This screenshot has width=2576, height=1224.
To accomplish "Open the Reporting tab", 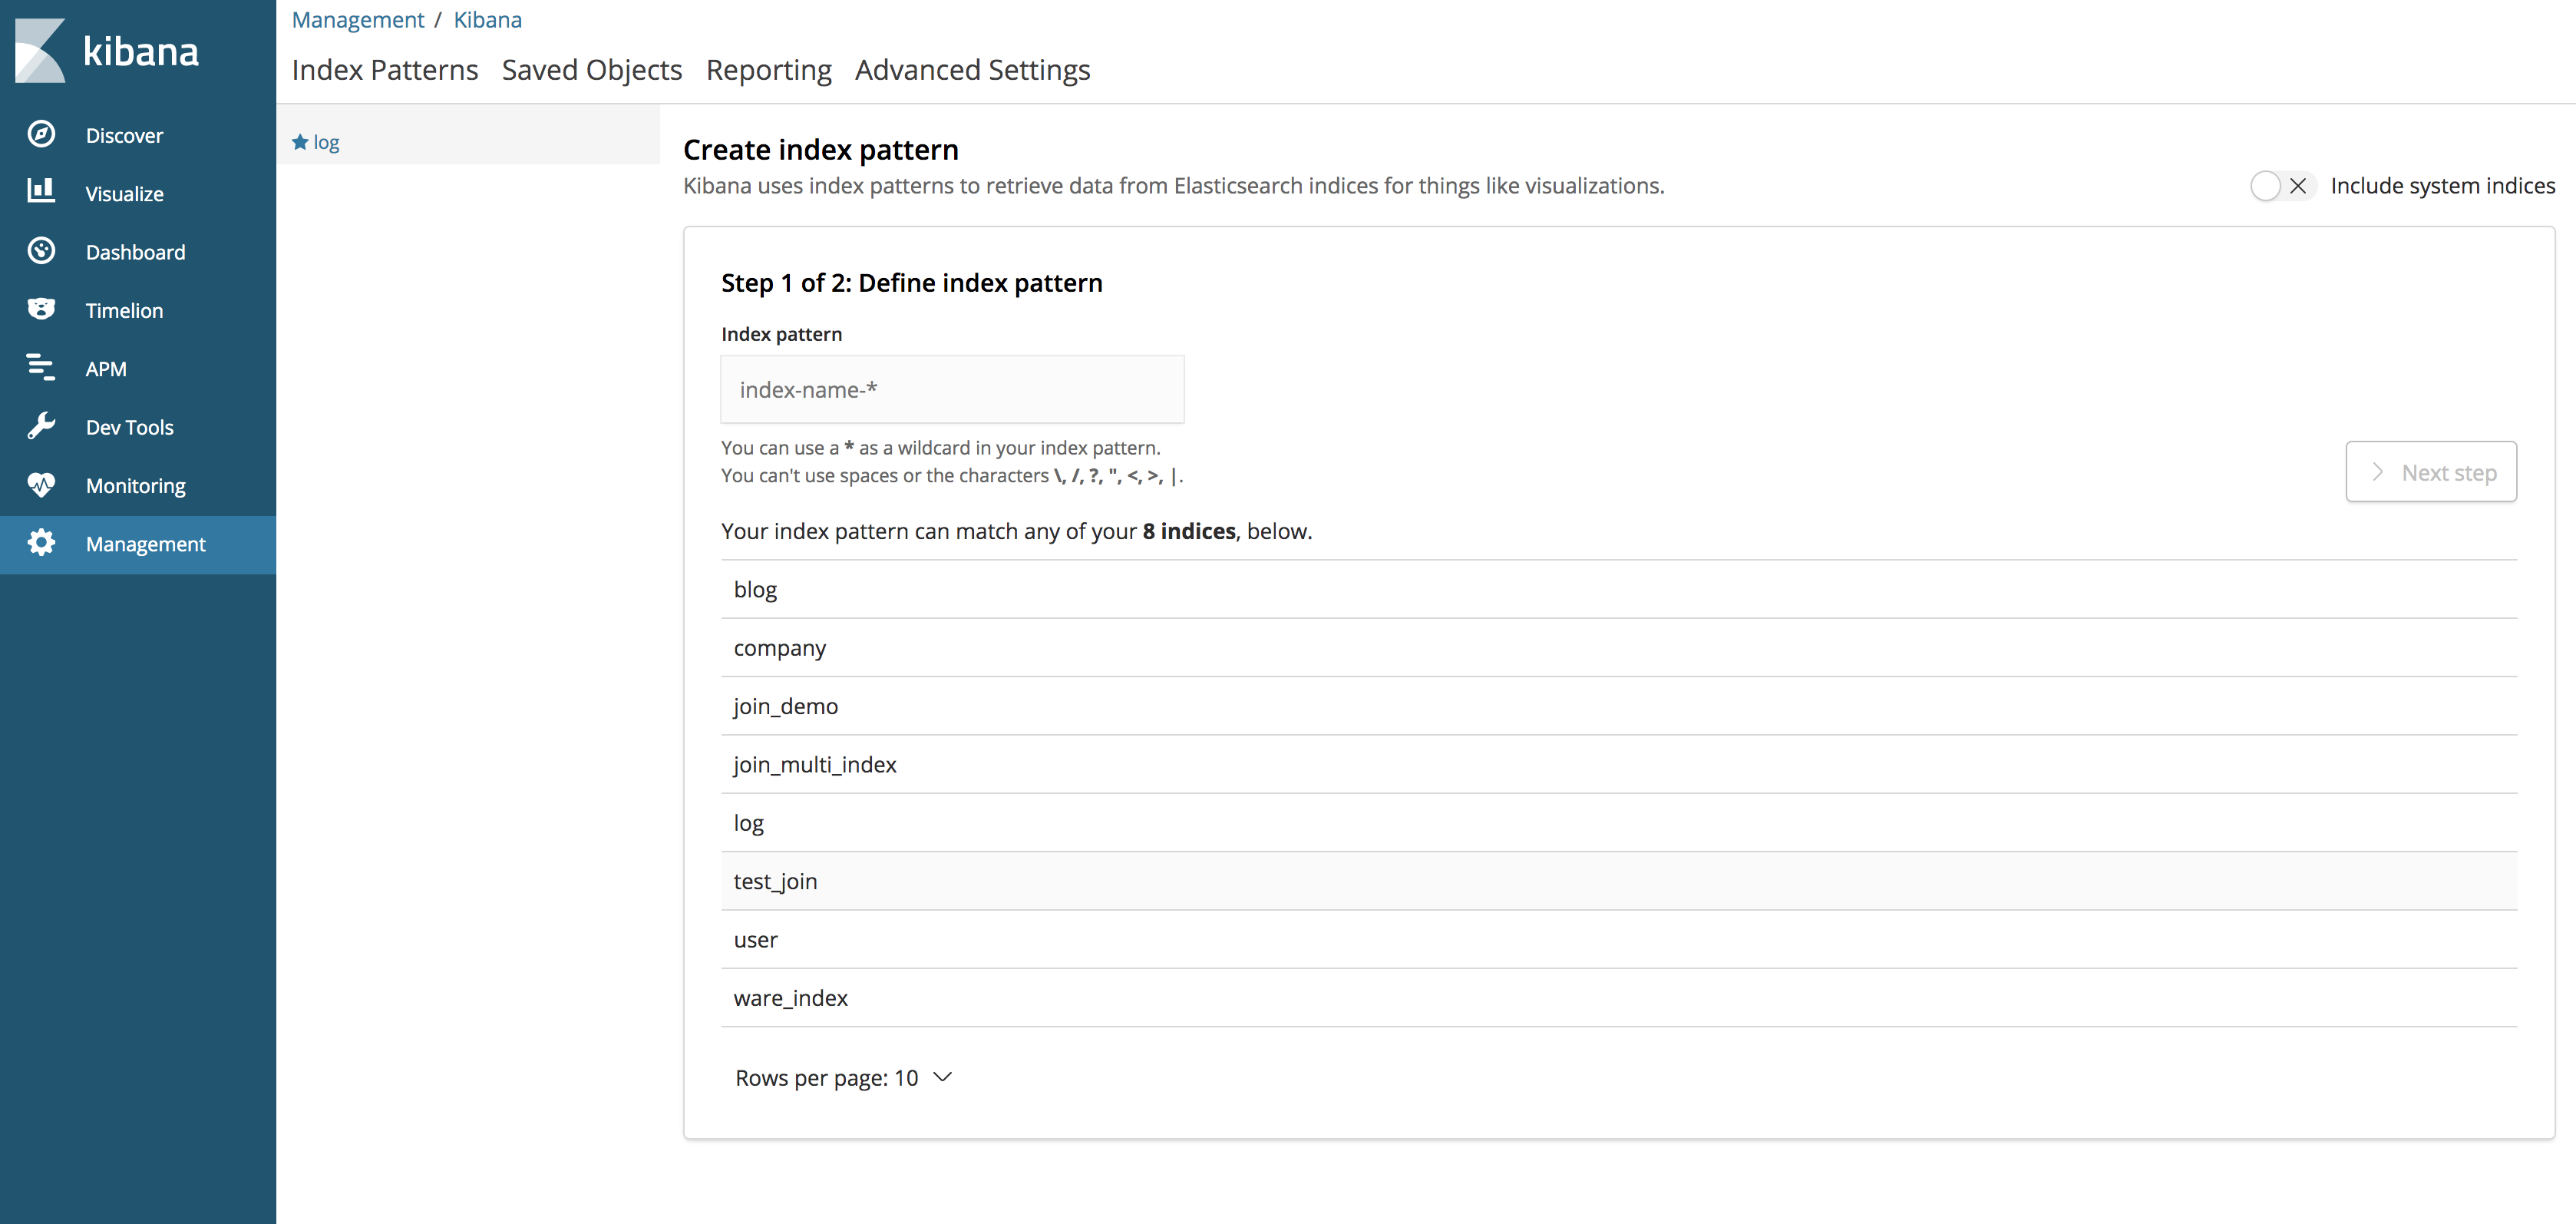I will click(x=768, y=70).
